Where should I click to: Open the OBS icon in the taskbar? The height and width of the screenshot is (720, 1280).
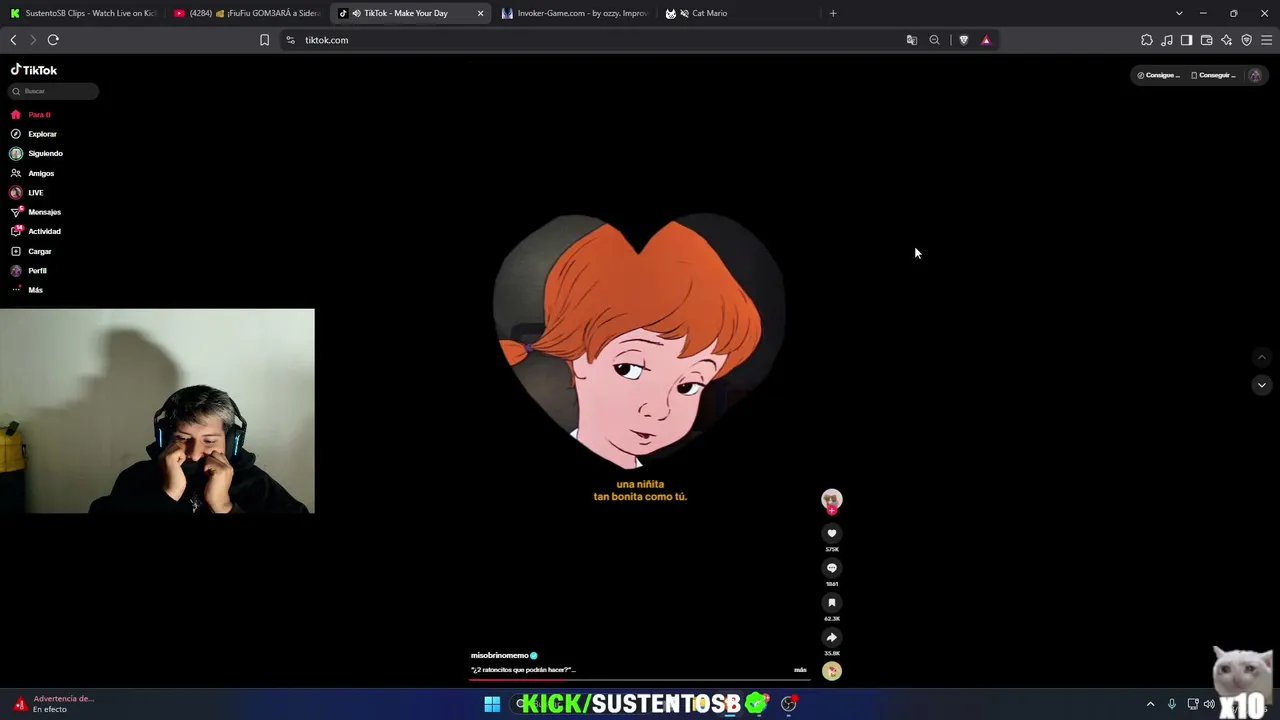coord(789,704)
